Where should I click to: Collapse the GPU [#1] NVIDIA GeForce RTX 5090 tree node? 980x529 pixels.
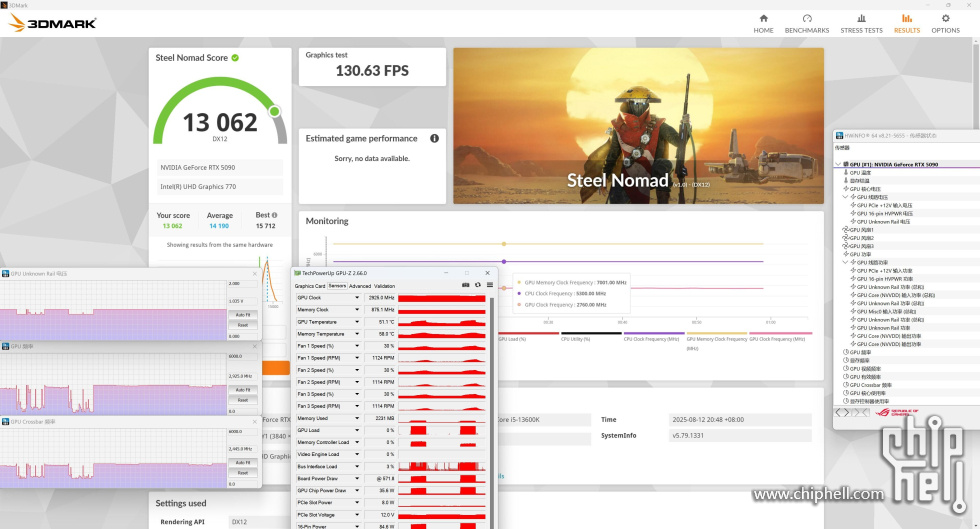(838, 164)
